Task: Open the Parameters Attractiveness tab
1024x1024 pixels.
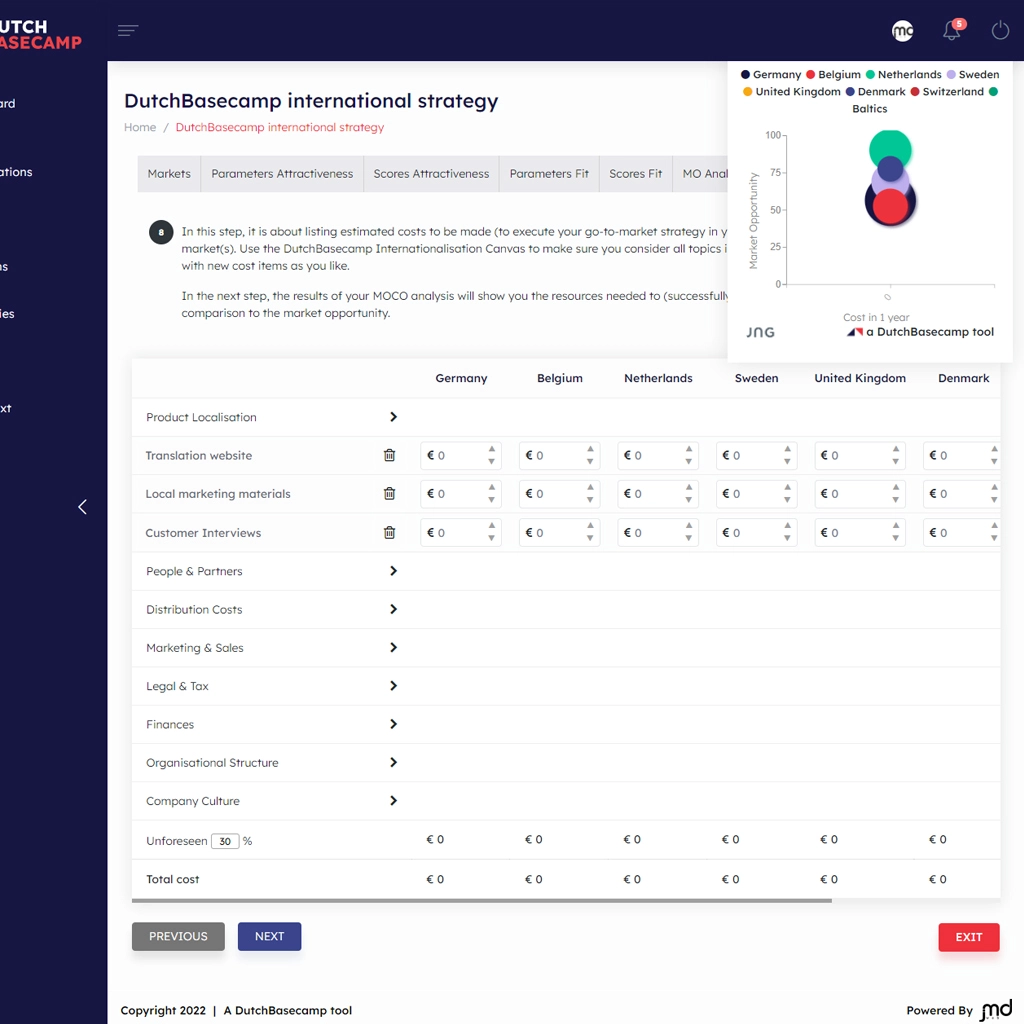Action: pos(282,174)
